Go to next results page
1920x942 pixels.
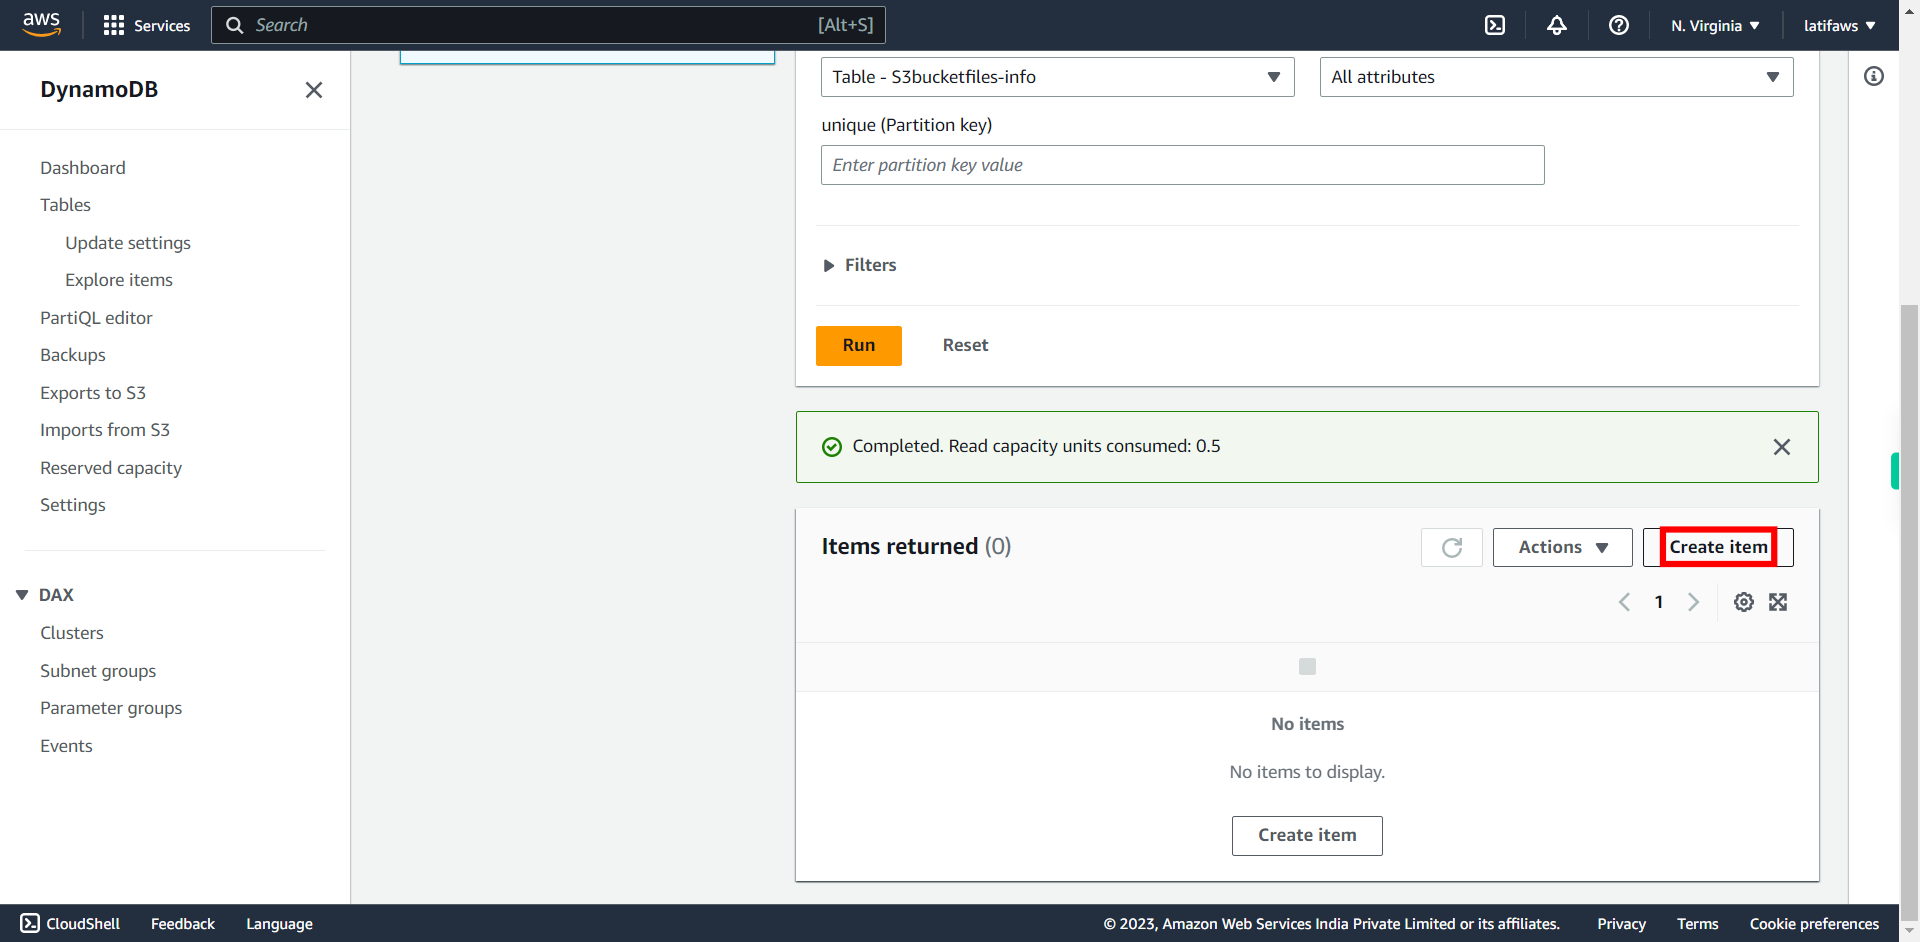coord(1693,602)
